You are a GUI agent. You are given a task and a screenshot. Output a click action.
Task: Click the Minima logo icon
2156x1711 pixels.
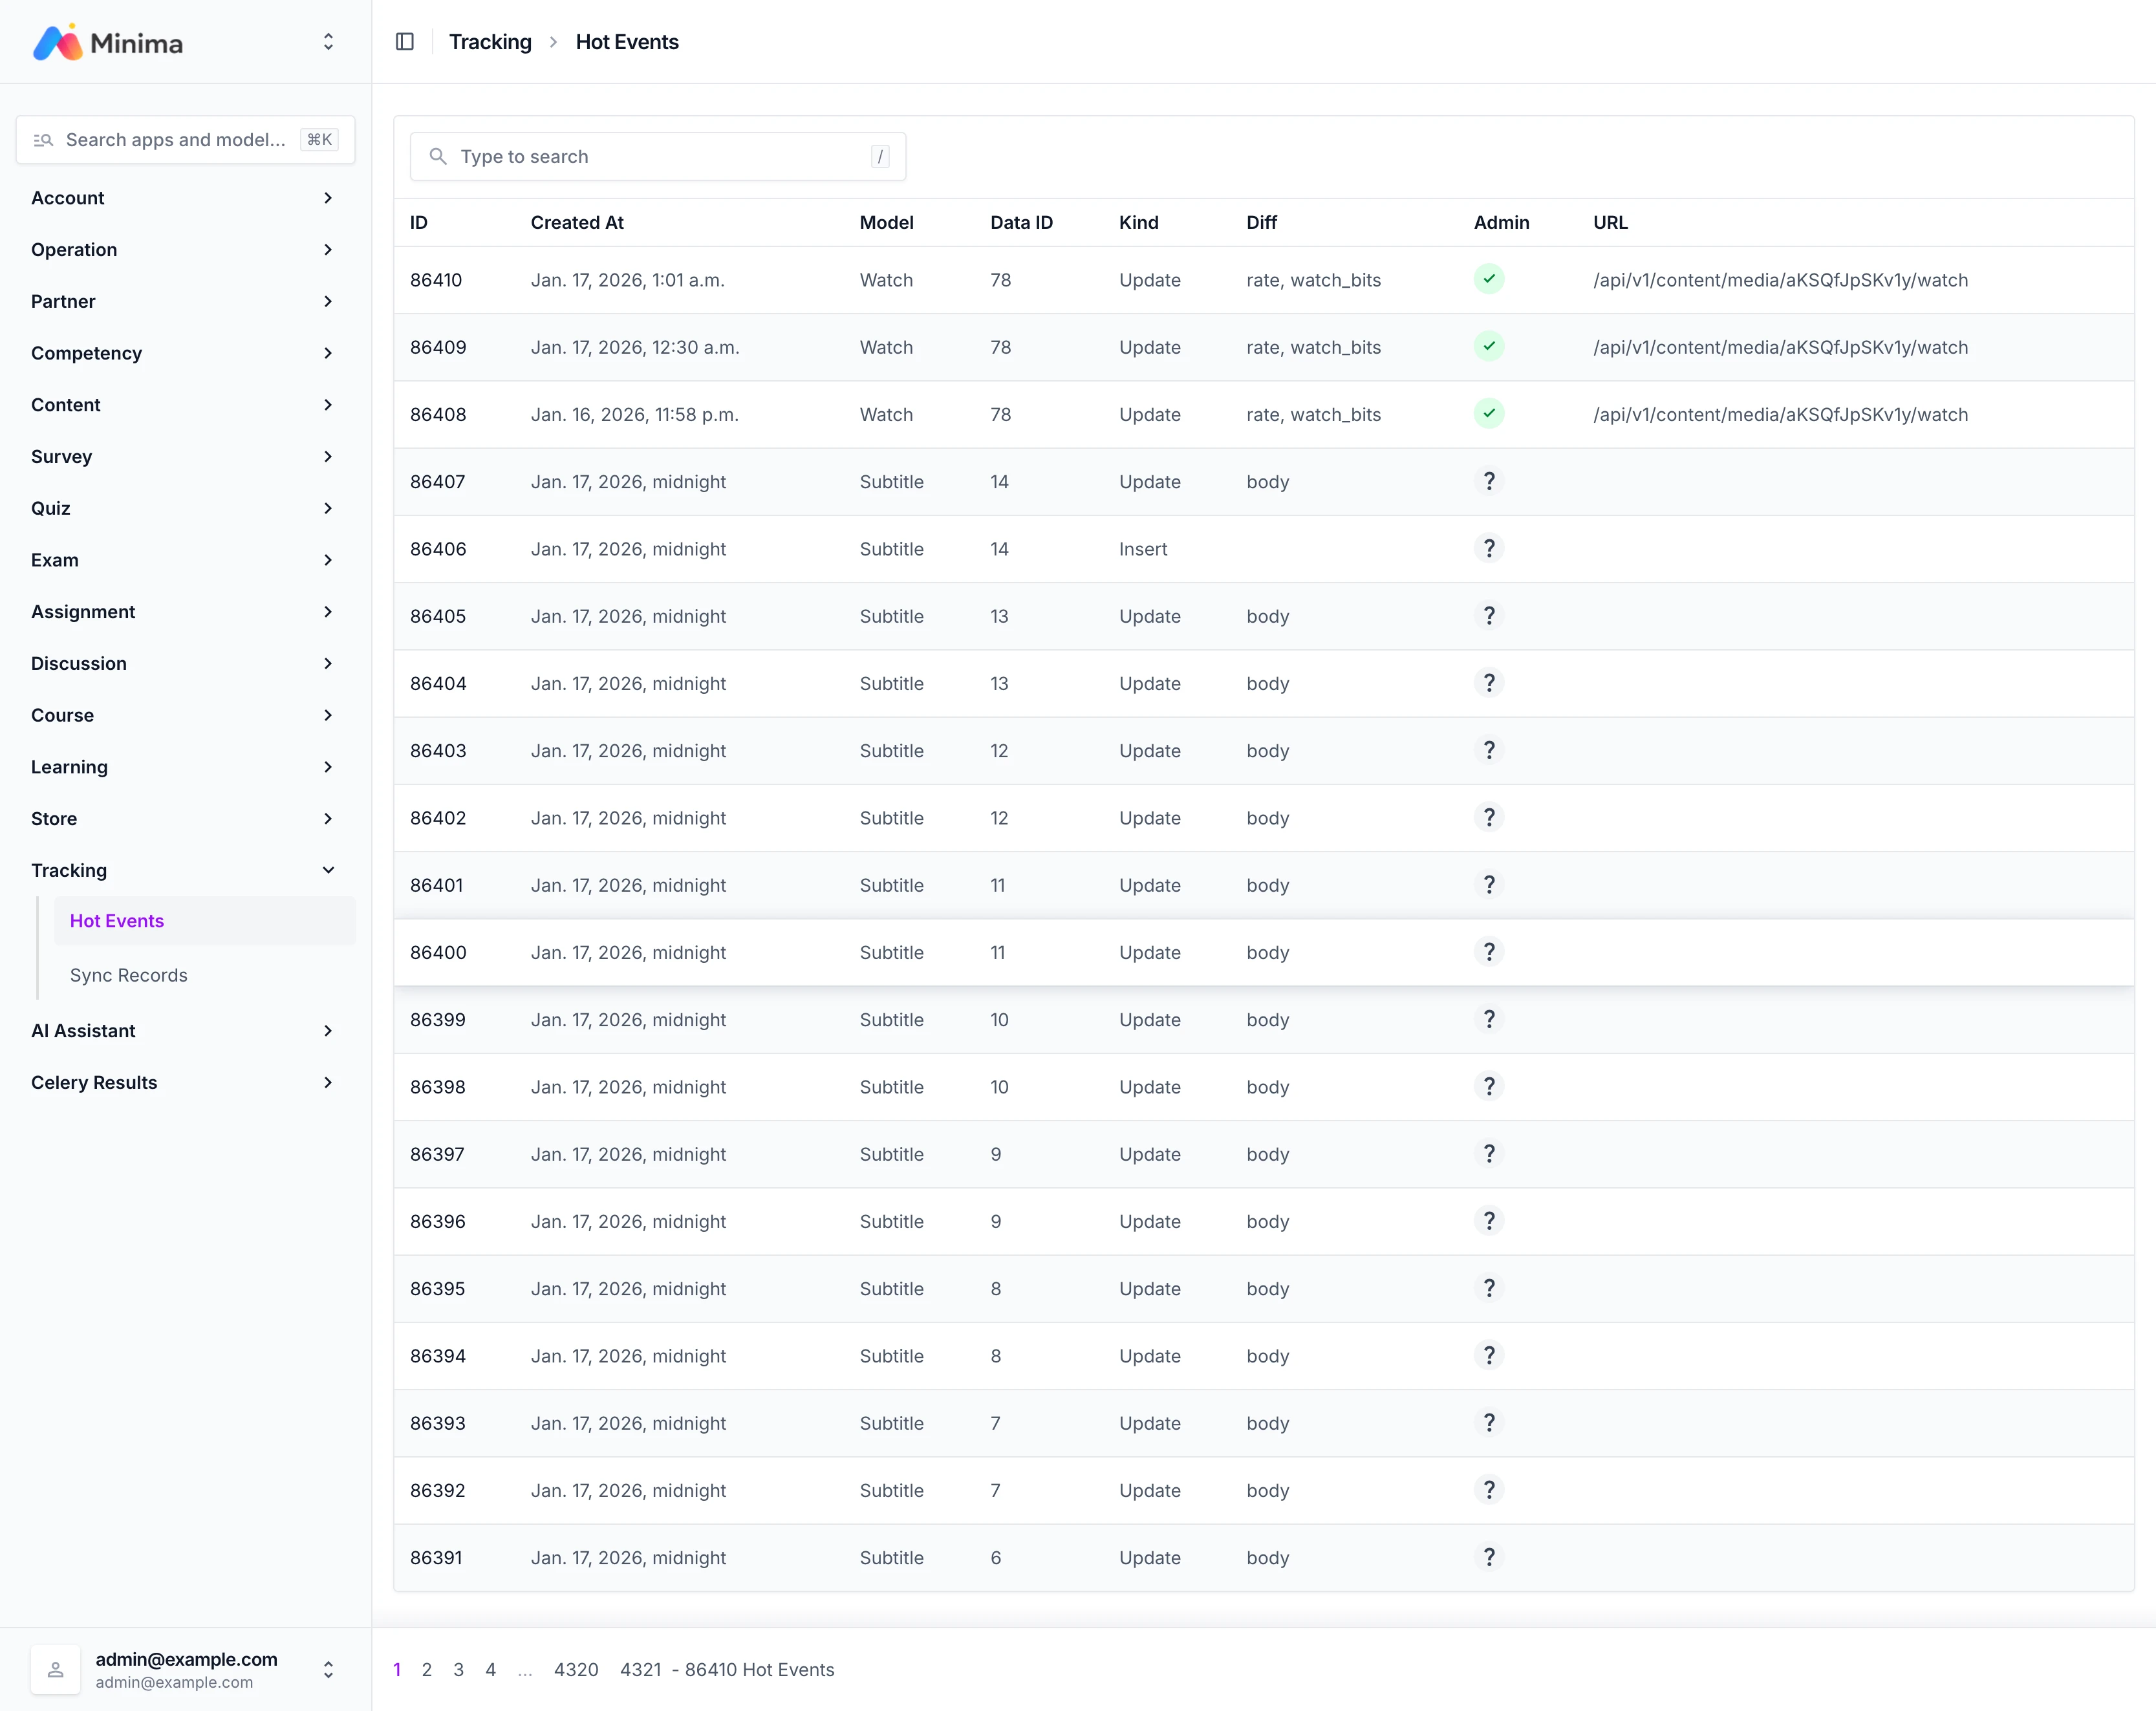click(x=58, y=42)
